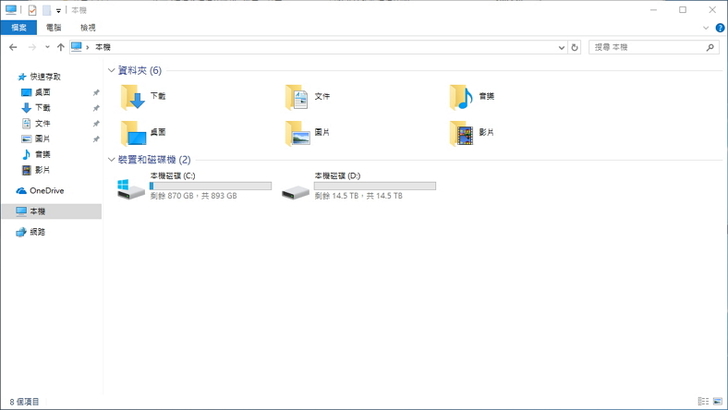The height and width of the screenshot is (410, 728).
Task: Go forward with the right arrow button
Action: (32, 47)
